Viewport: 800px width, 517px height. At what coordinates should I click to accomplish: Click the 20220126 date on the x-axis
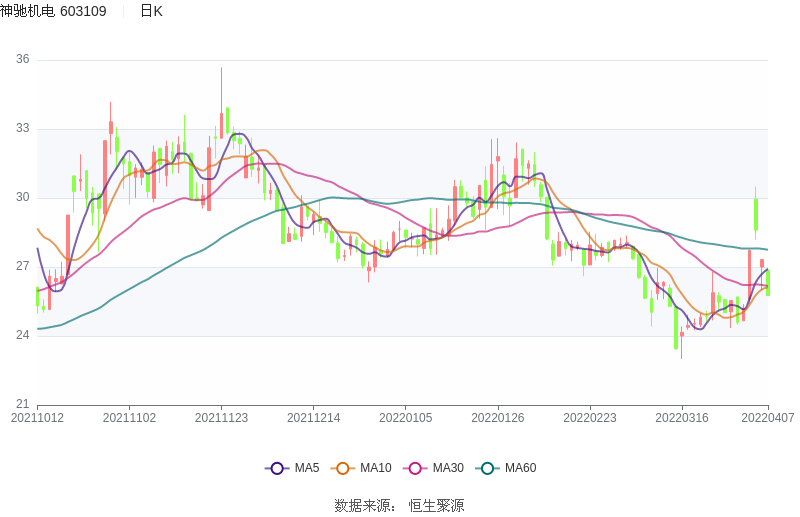click(497, 418)
